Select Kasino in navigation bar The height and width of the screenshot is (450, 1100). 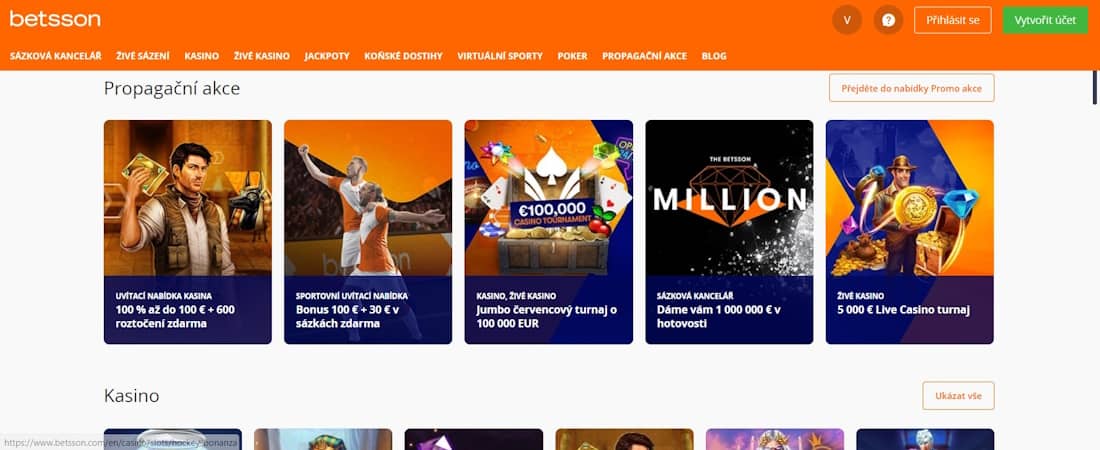[x=201, y=56]
